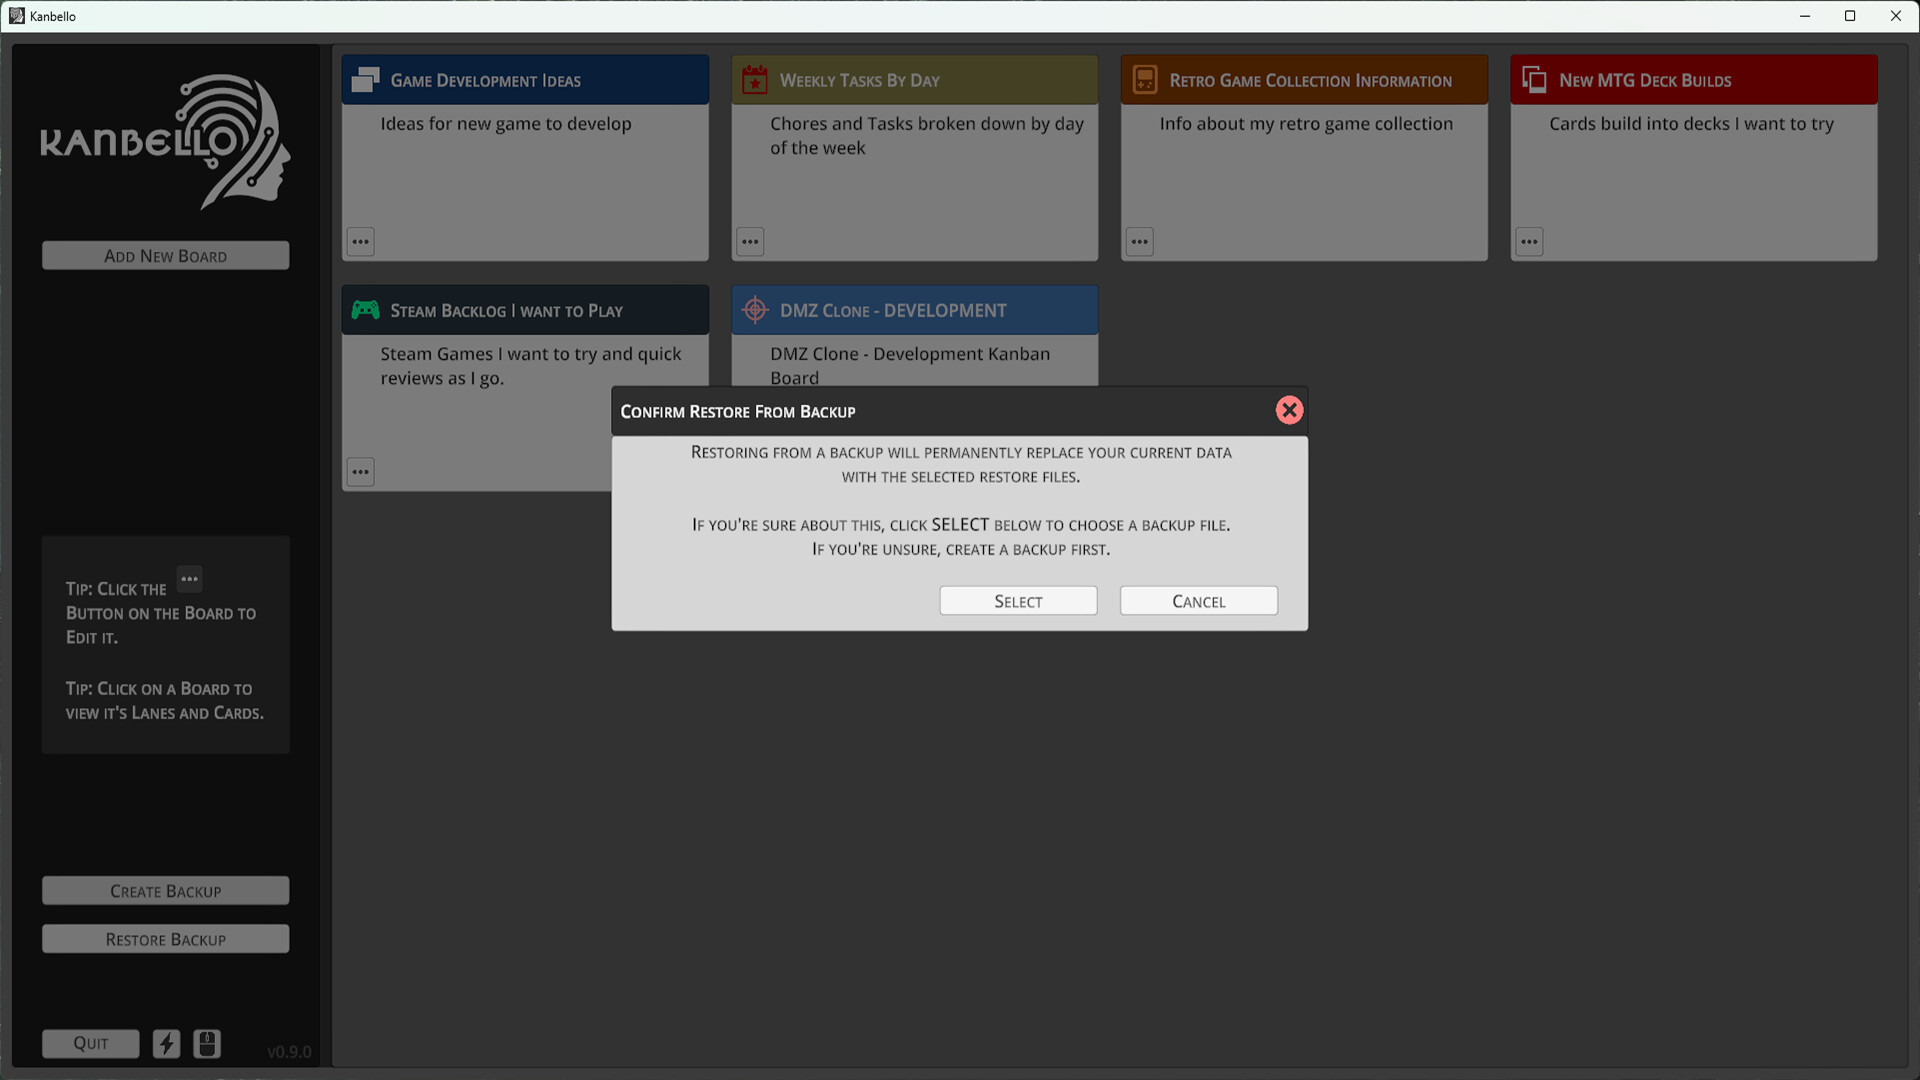Image resolution: width=1920 pixels, height=1080 pixels.
Task: Click Create Backup in the sidebar
Action: point(165,890)
